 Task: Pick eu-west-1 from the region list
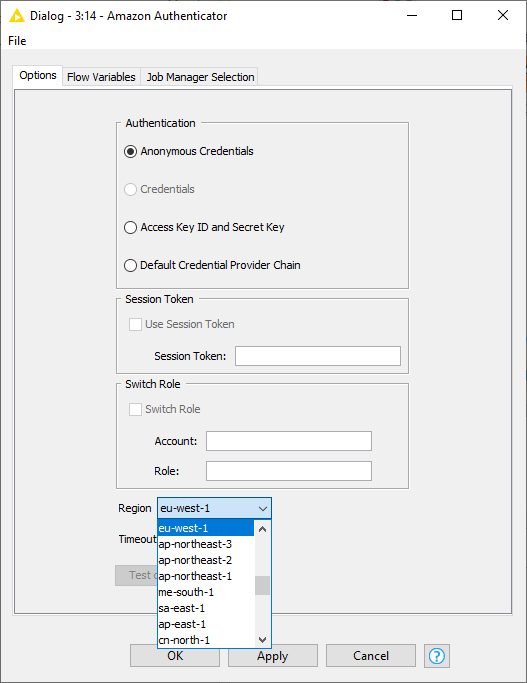206,528
